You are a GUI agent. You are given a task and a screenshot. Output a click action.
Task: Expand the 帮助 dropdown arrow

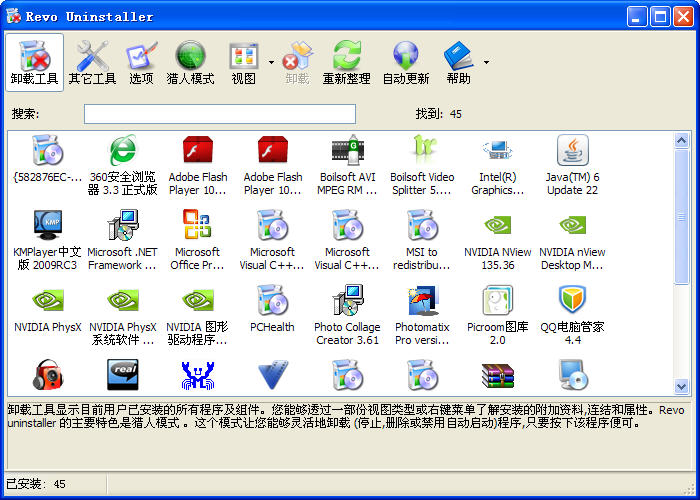(486, 62)
